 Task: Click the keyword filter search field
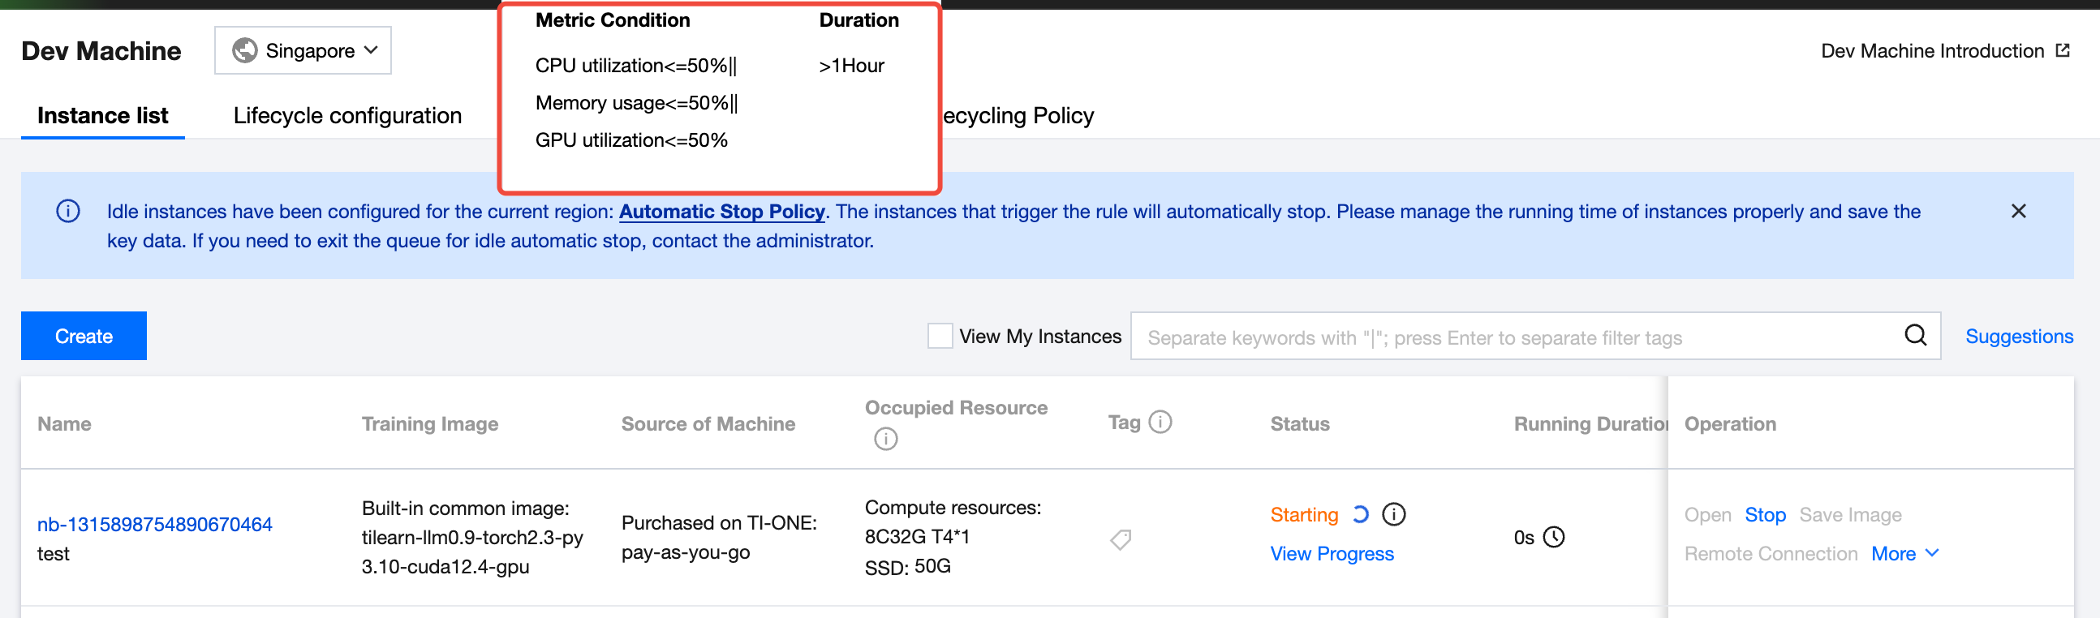[x=1515, y=337]
